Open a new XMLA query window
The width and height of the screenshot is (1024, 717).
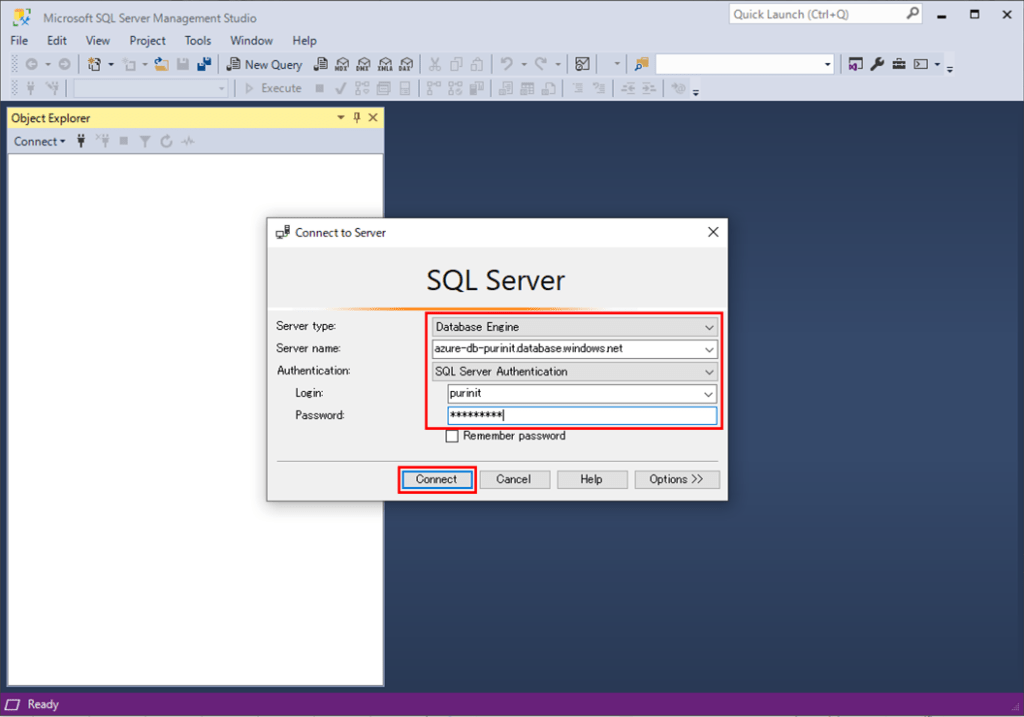(x=385, y=64)
